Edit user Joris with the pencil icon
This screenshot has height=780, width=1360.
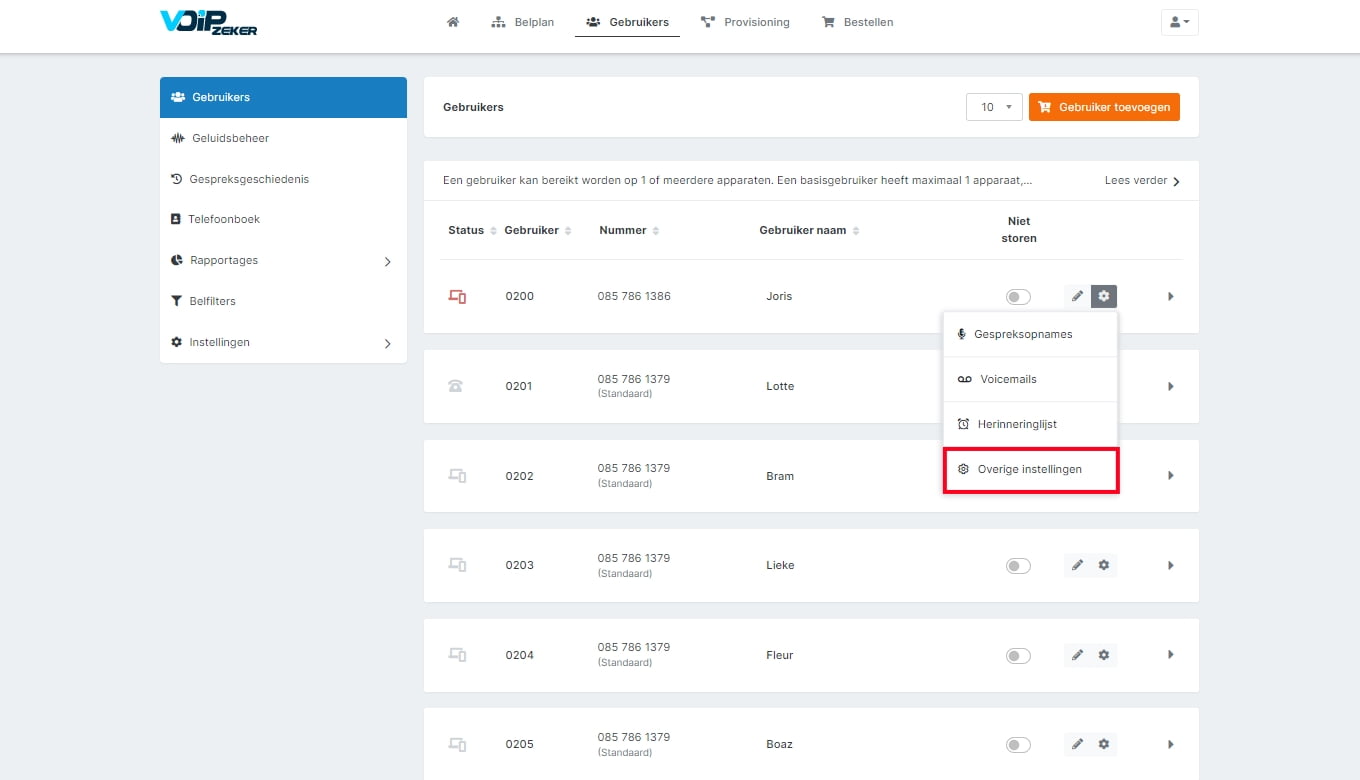1077,296
